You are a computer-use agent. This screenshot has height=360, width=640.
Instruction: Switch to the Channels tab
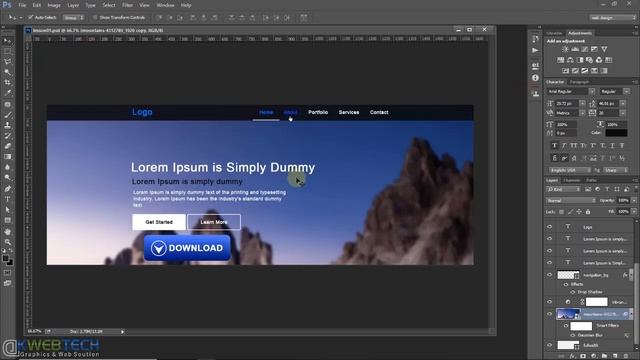pos(571,180)
